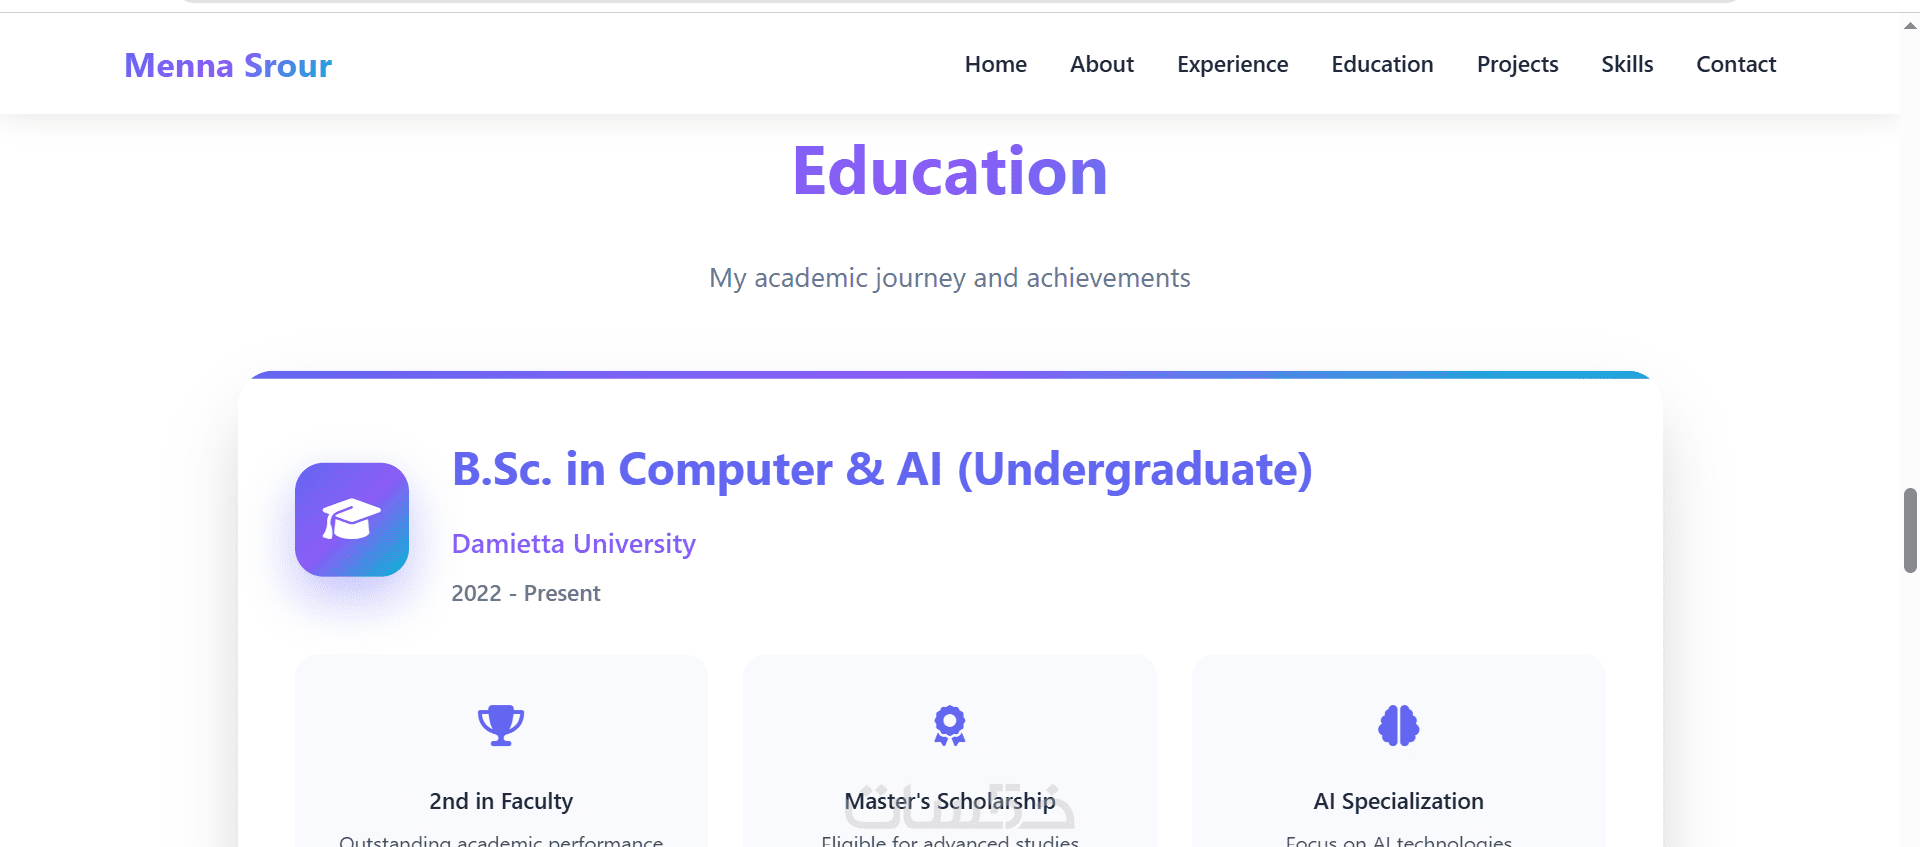The width and height of the screenshot is (1920, 847).
Task: Open the Projects nav link
Action: [x=1517, y=64]
